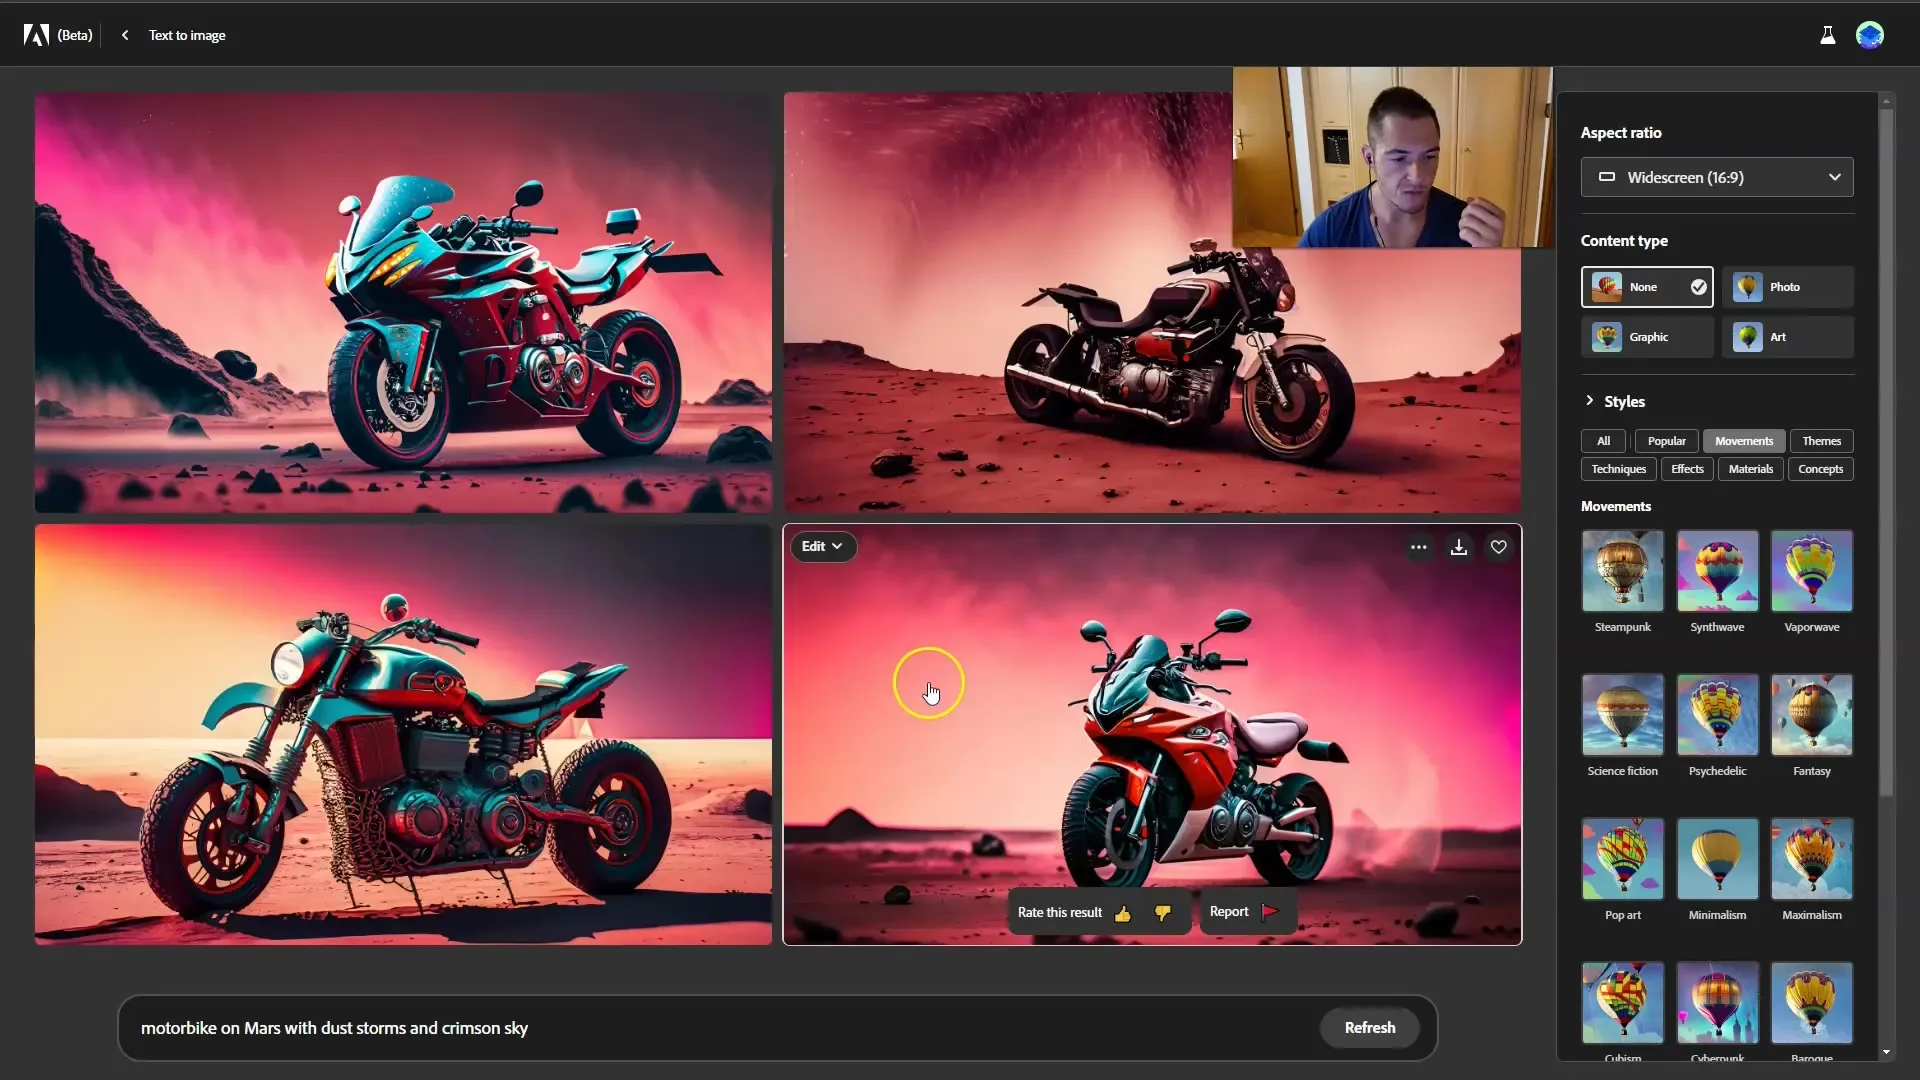
Task: Select Photo content type
Action: click(1787, 287)
